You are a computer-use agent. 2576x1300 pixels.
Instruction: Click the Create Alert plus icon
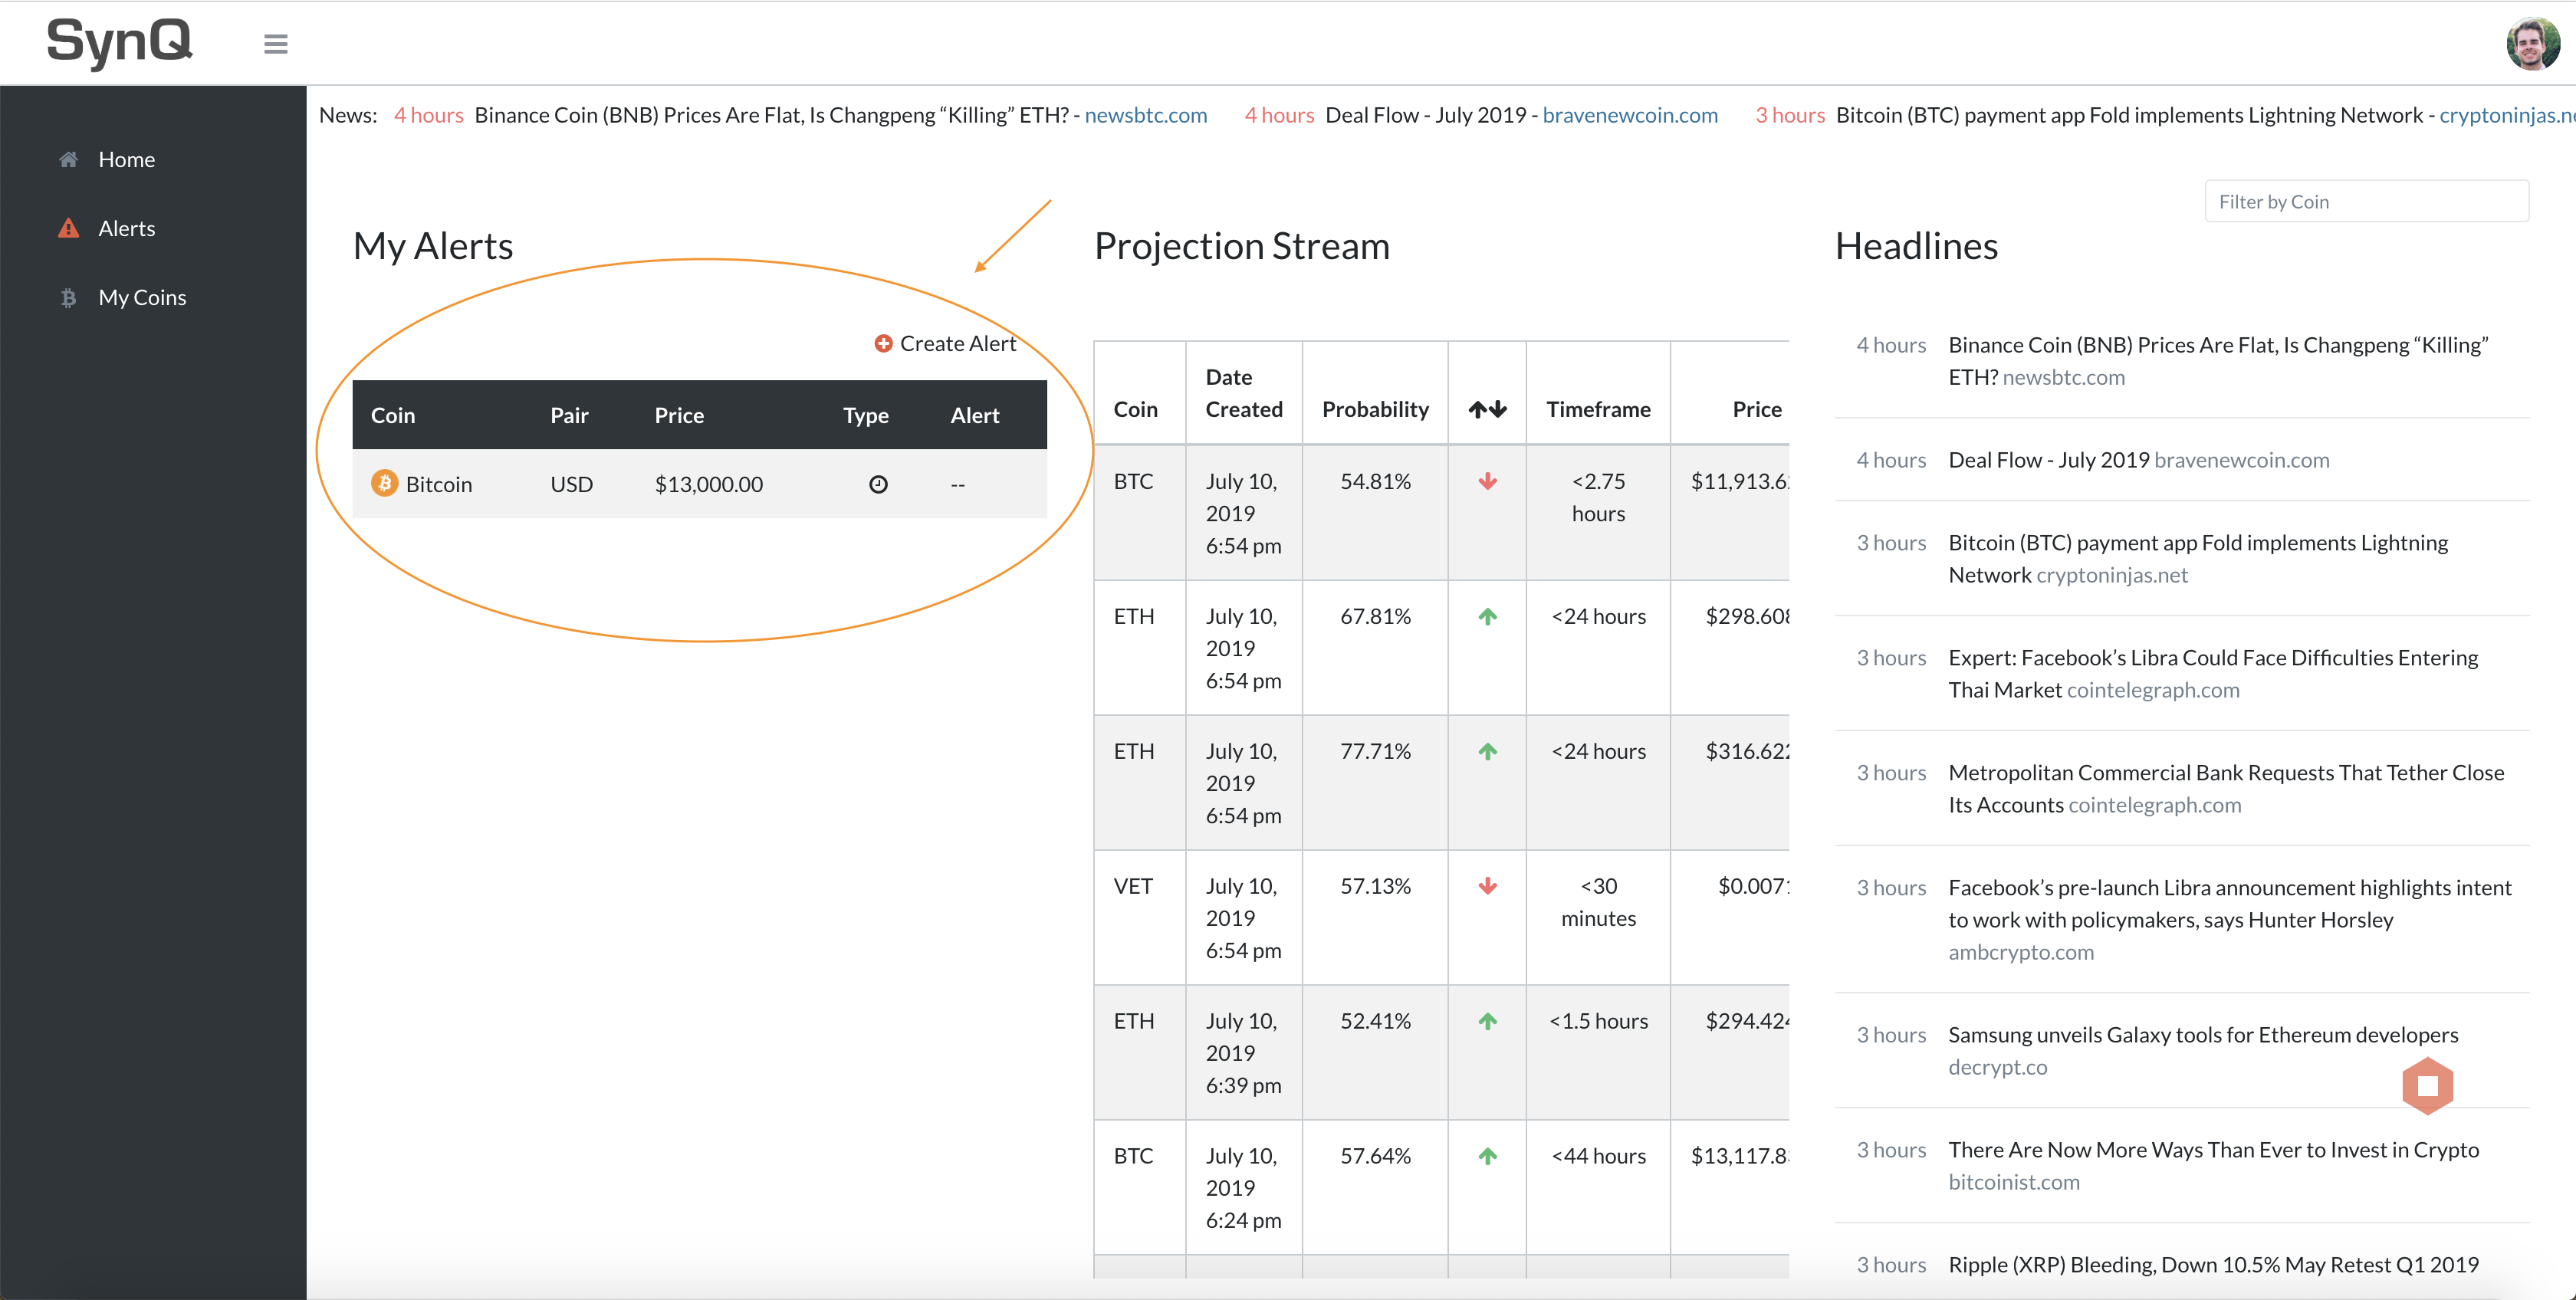[883, 343]
